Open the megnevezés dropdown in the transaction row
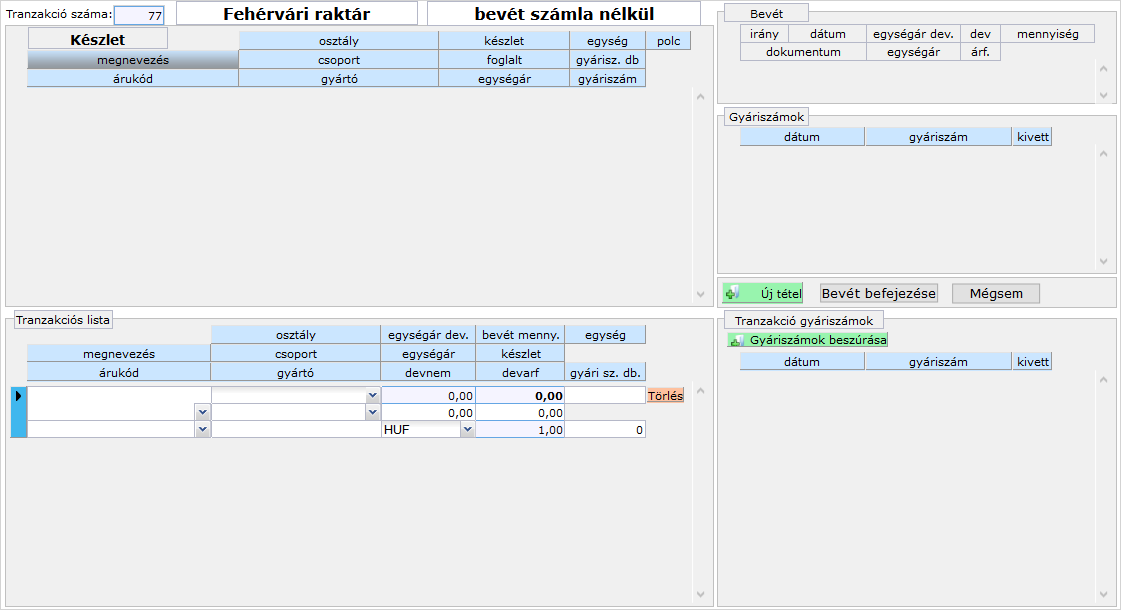 pyautogui.click(x=203, y=412)
